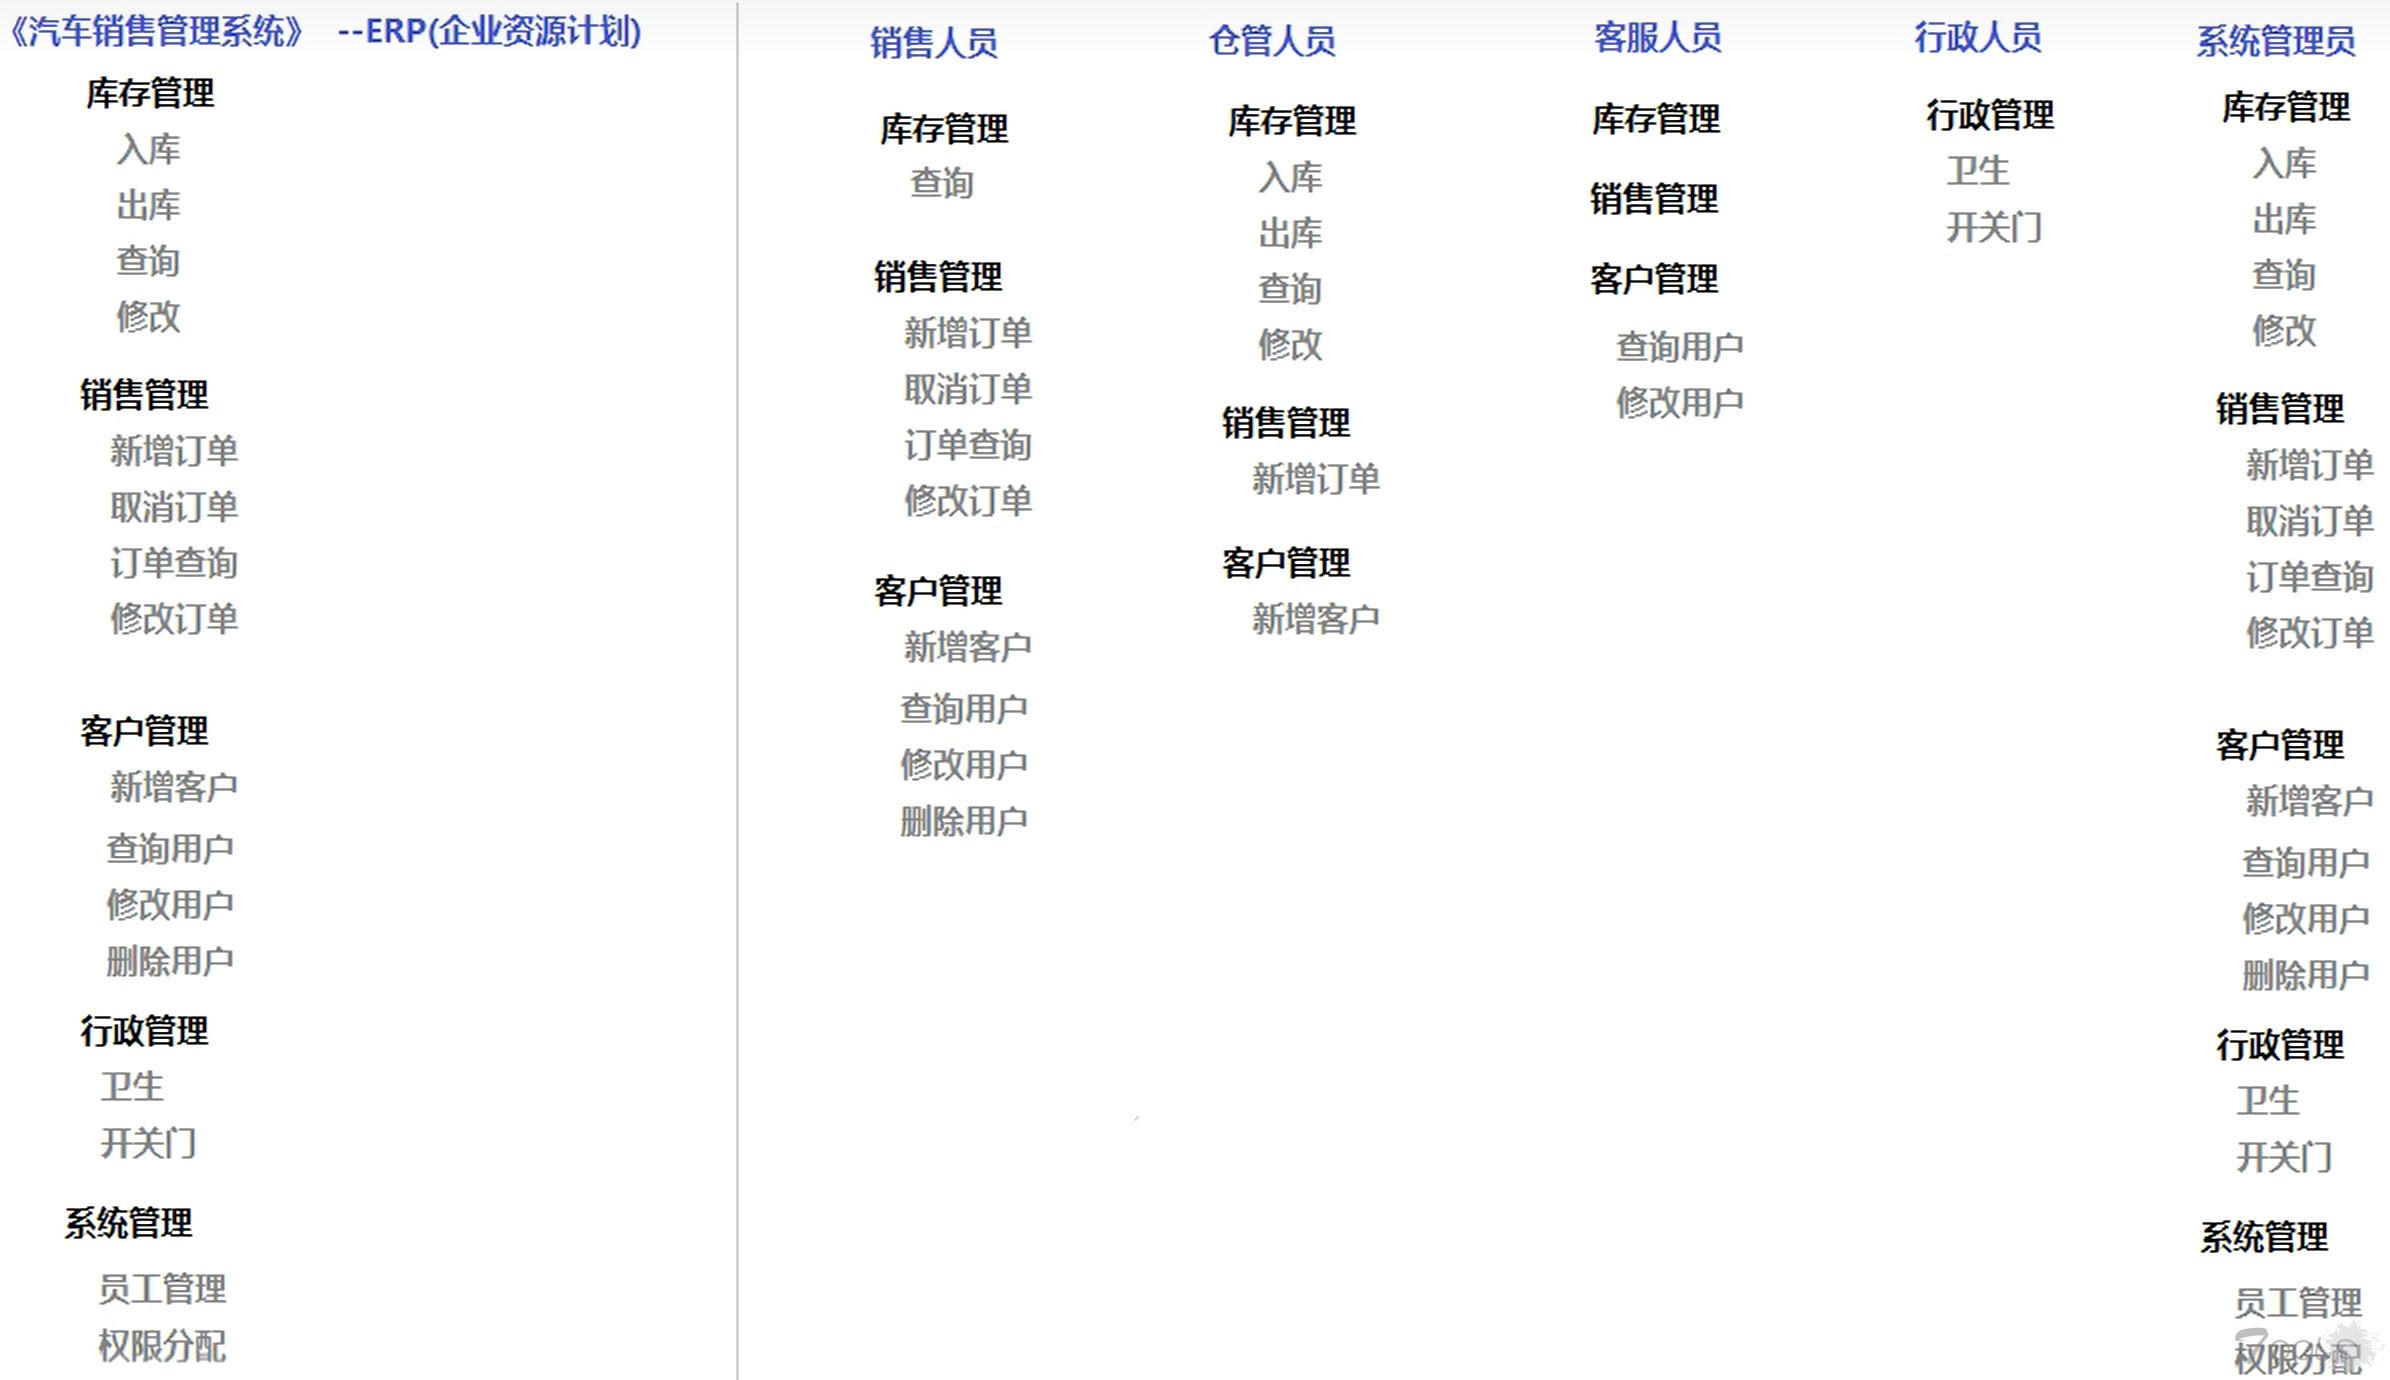Image resolution: width=2390 pixels, height=1380 pixels.
Task: Open 客户管理 under 销售人员
Action: pyautogui.click(x=938, y=591)
